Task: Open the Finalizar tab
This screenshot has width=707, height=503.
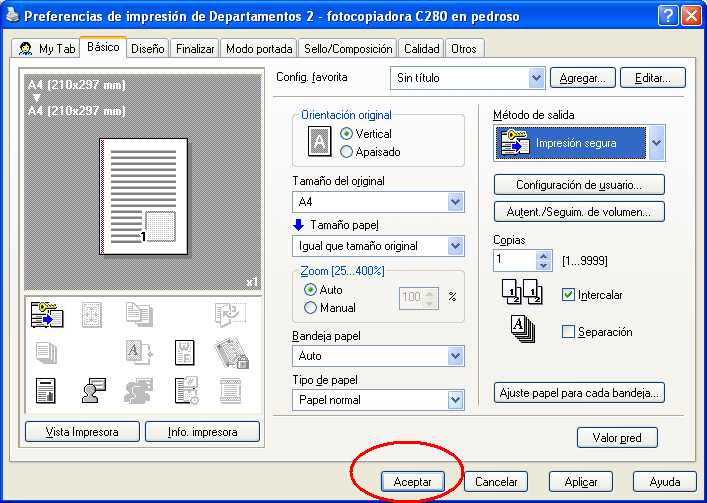Action: [195, 49]
